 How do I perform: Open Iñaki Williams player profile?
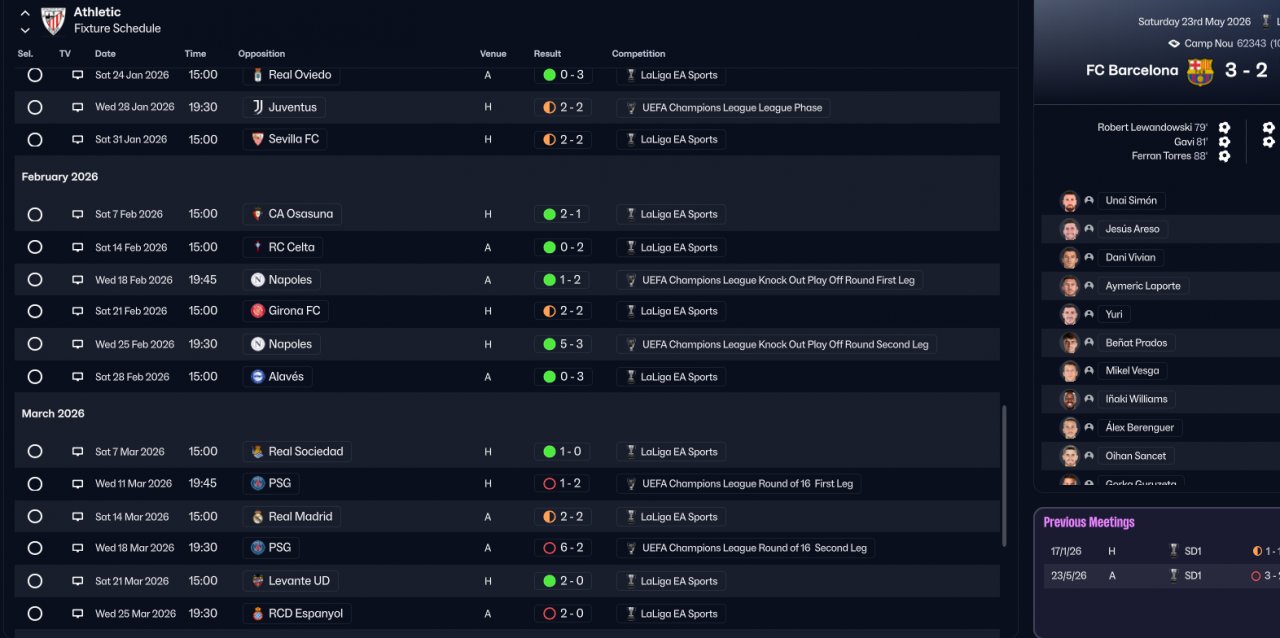tap(1136, 399)
